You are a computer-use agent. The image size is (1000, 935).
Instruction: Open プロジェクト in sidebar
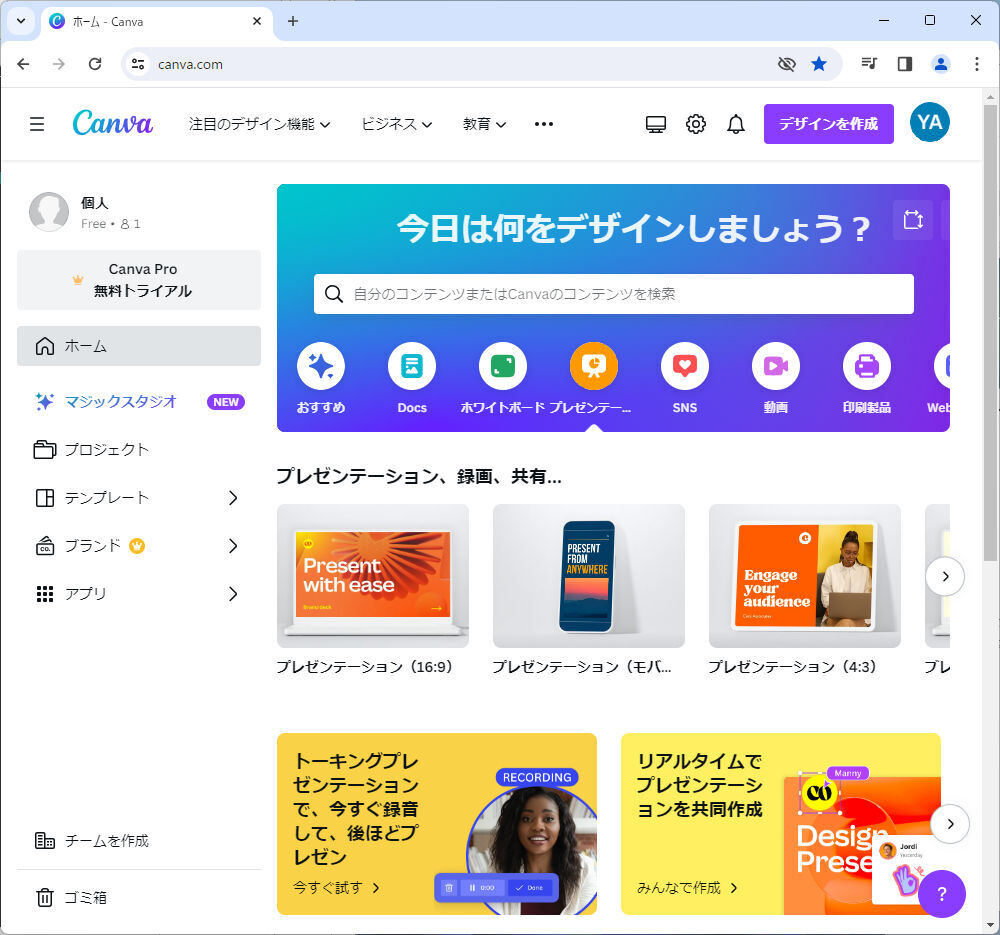[x=139, y=450]
